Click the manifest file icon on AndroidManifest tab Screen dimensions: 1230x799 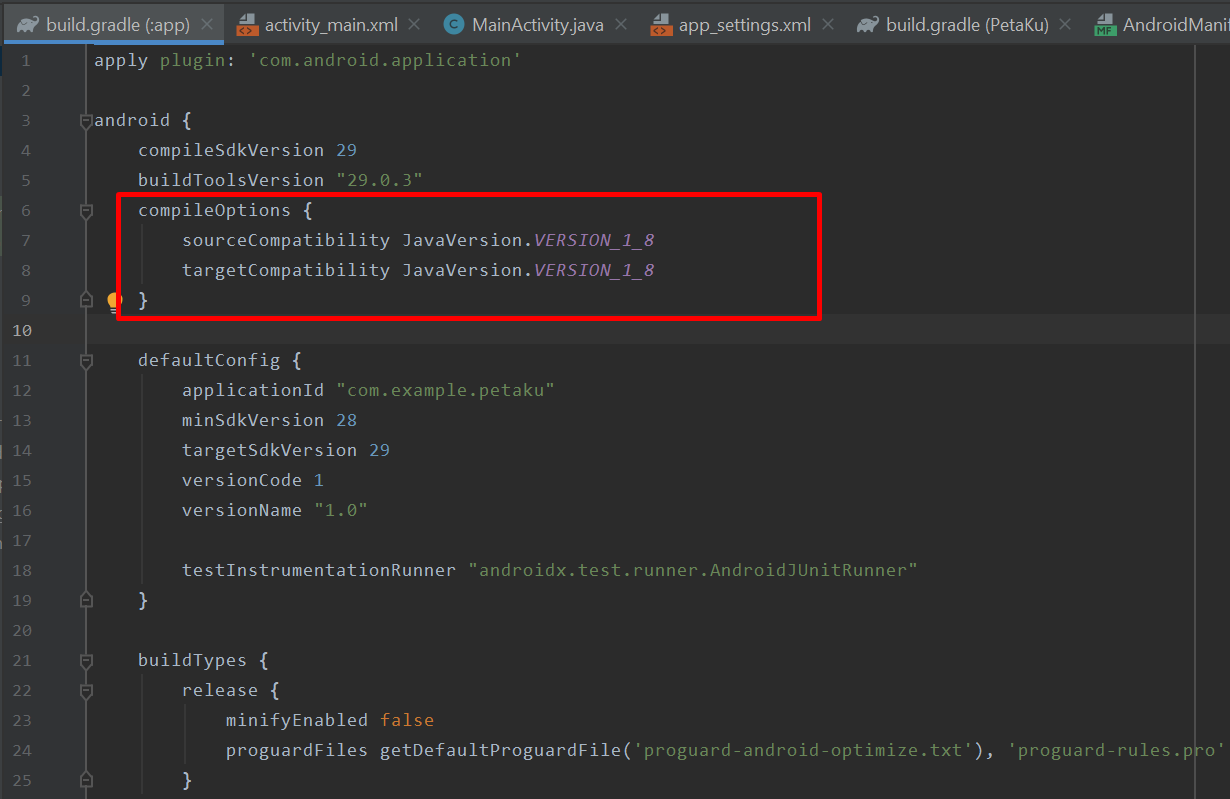coord(1105,25)
